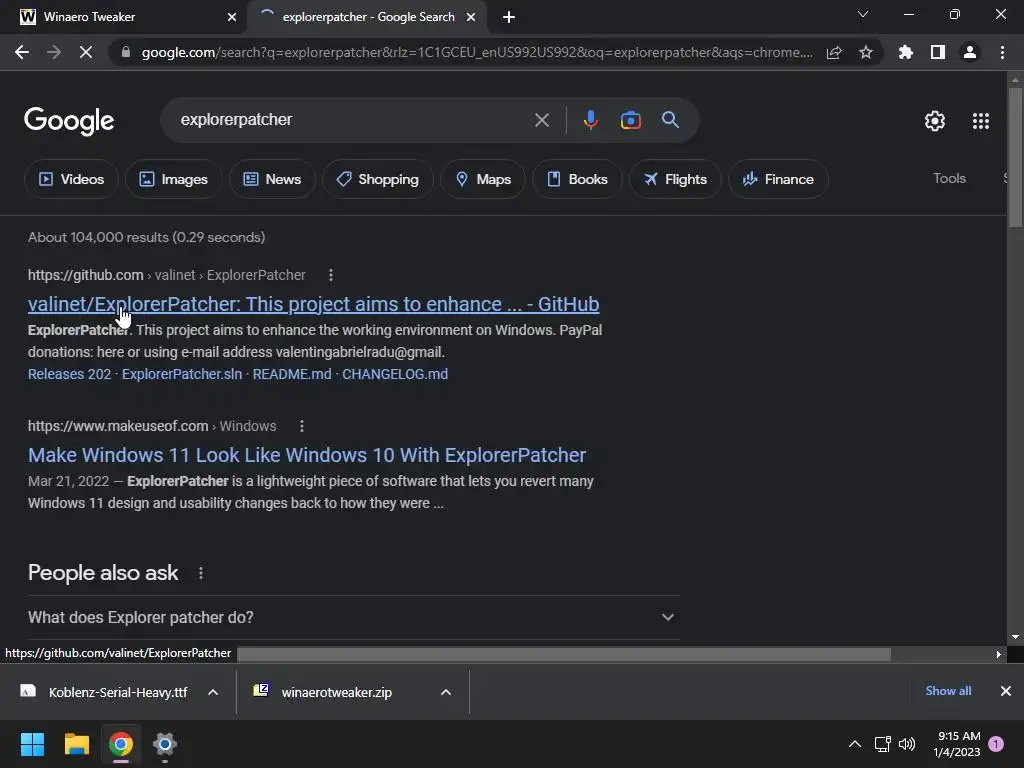1024x768 pixels.
Task: Select the github.com › valinet › ExplorerPatcher breadcrumb
Action: (167, 276)
